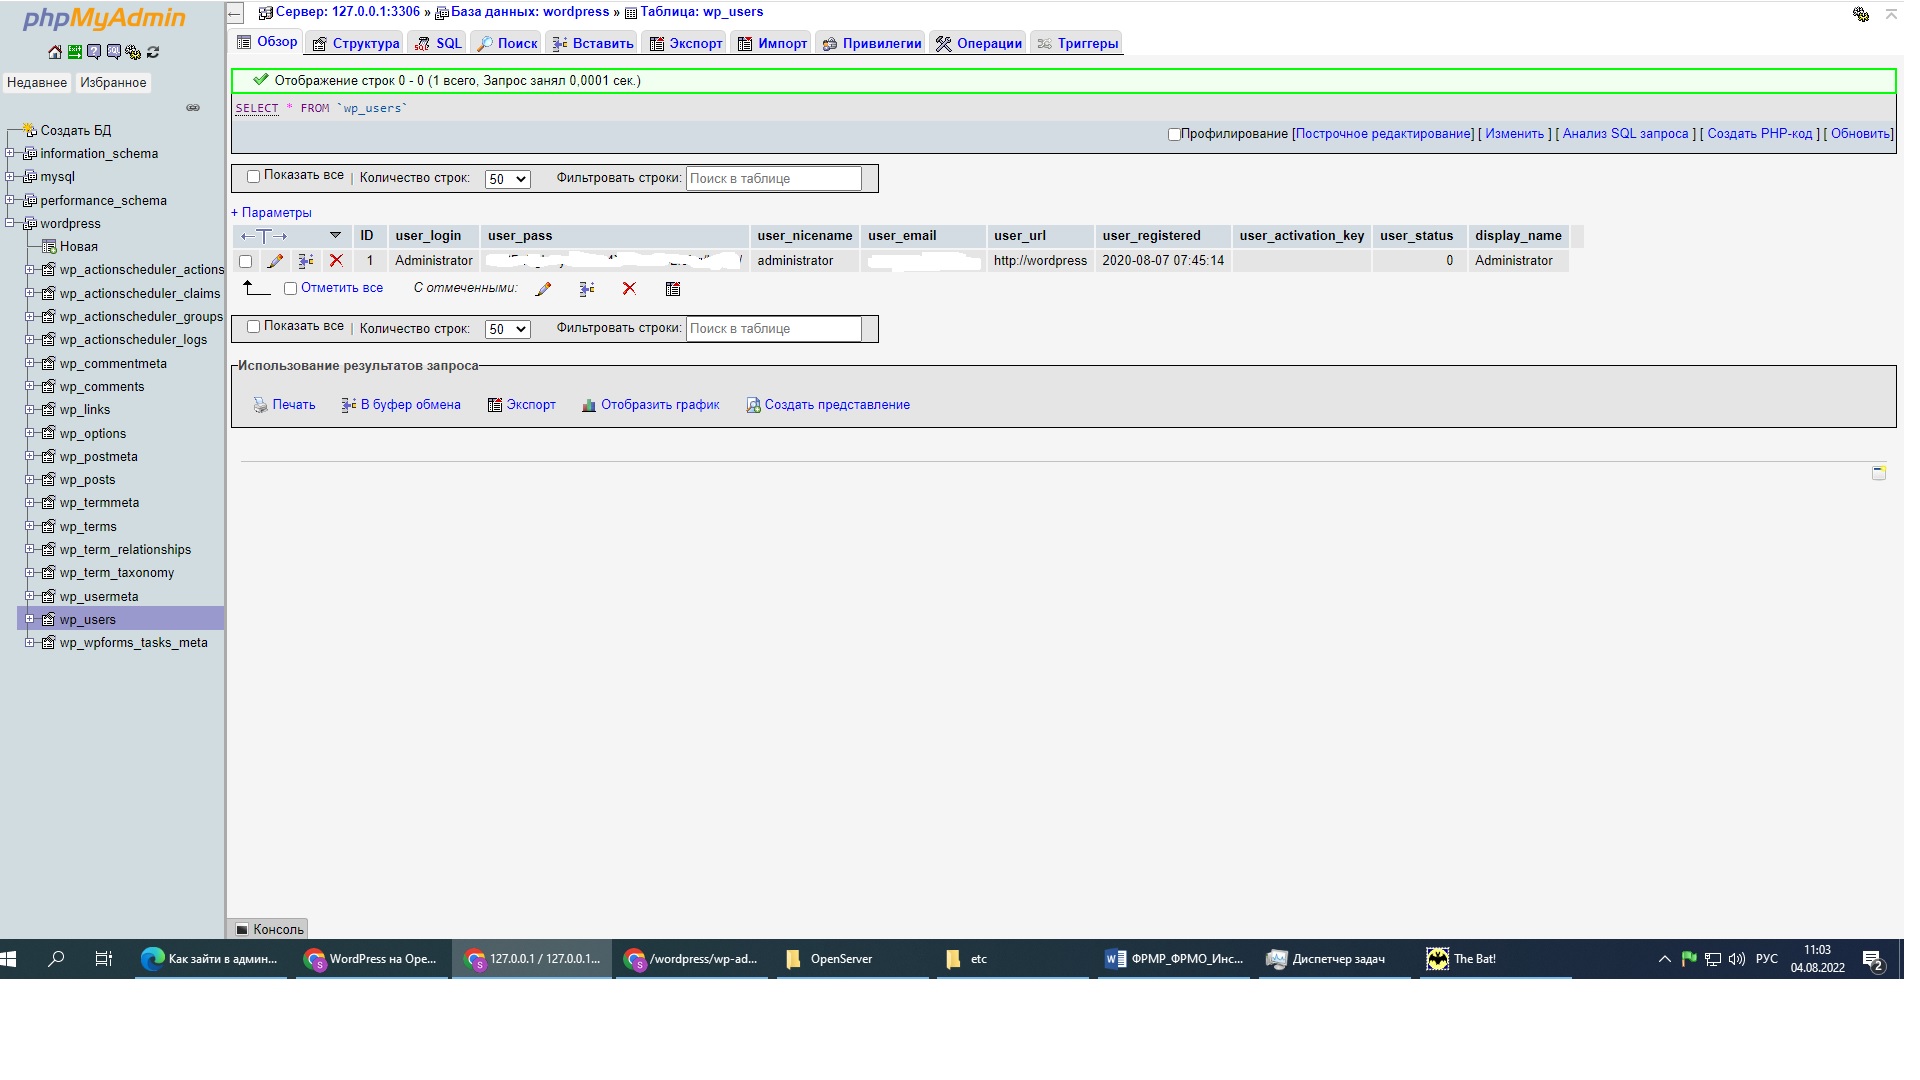Reload navigation panel with the refresh icon

click(153, 52)
